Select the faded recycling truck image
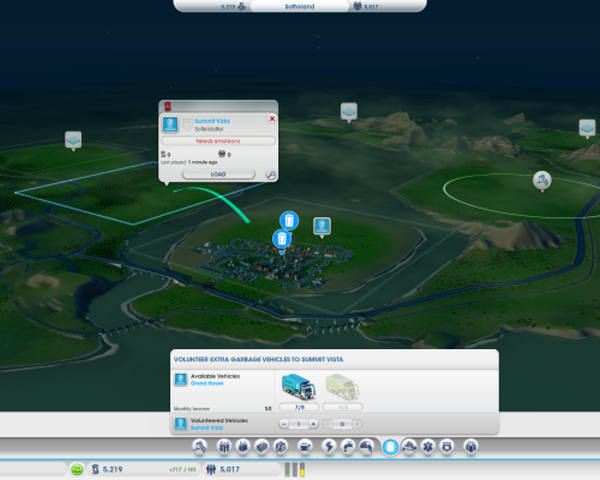The height and width of the screenshot is (480, 600). coord(342,387)
